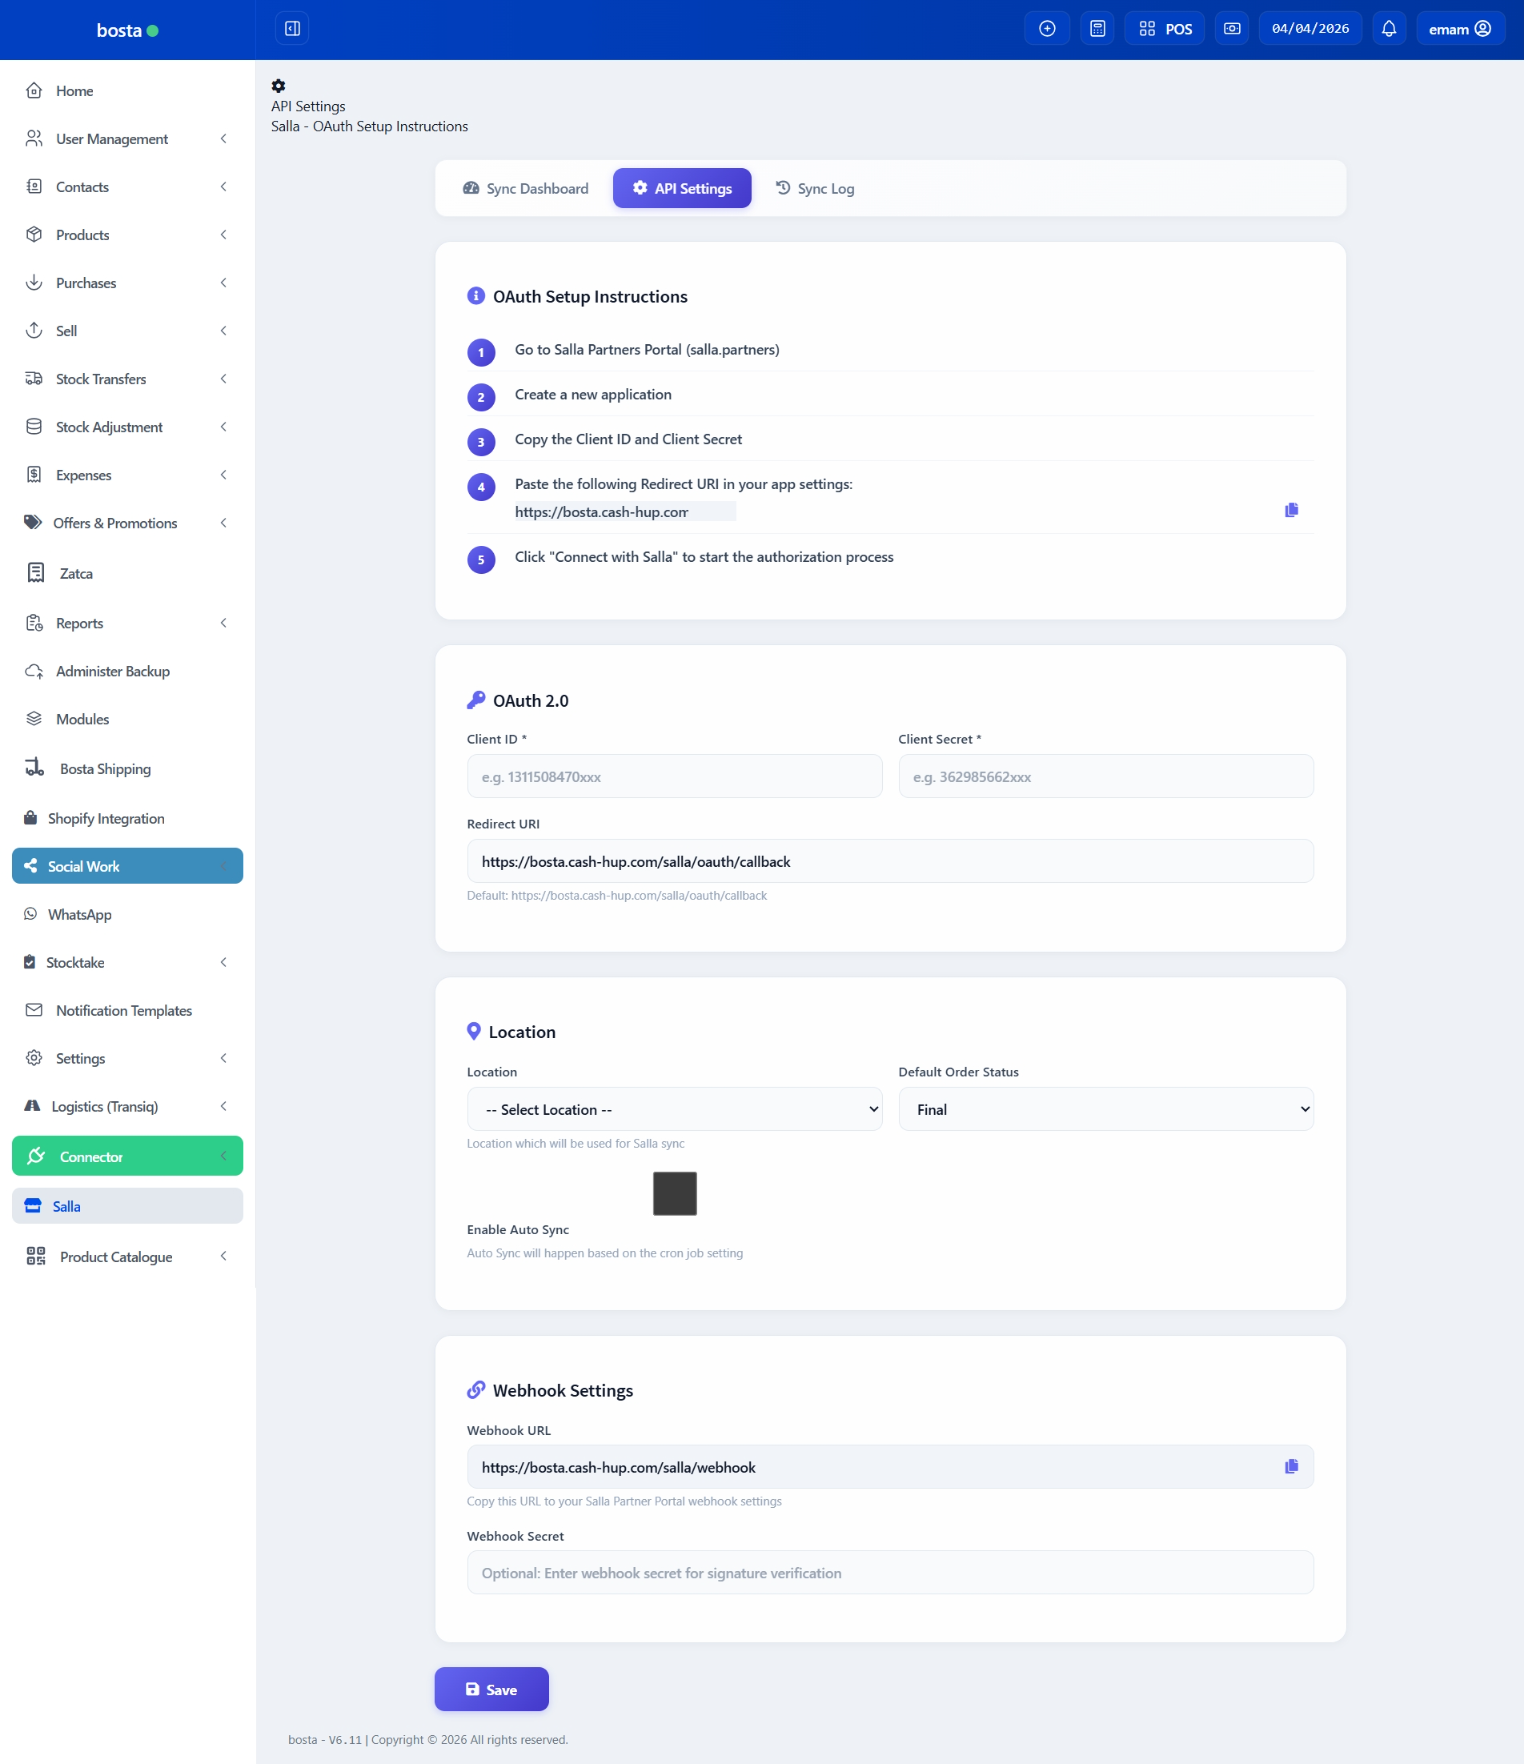The width and height of the screenshot is (1524, 1764).
Task: Switch to the Sync Log tab
Action: tap(815, 189)
